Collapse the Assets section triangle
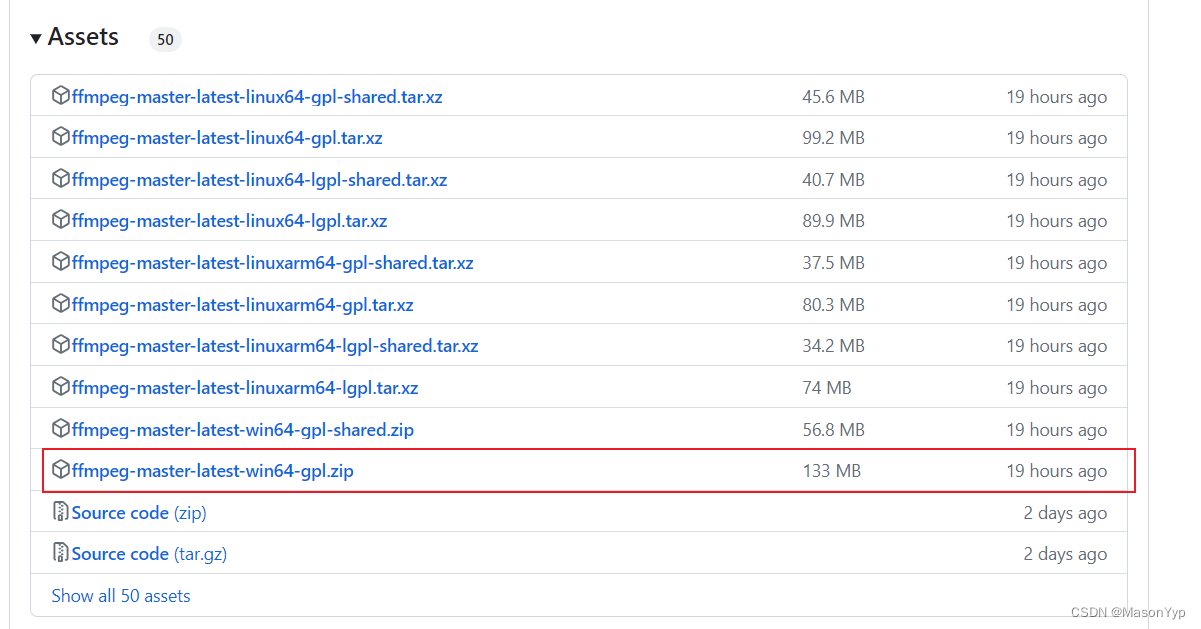This screenshot has height=629, width=1201. 36,38
